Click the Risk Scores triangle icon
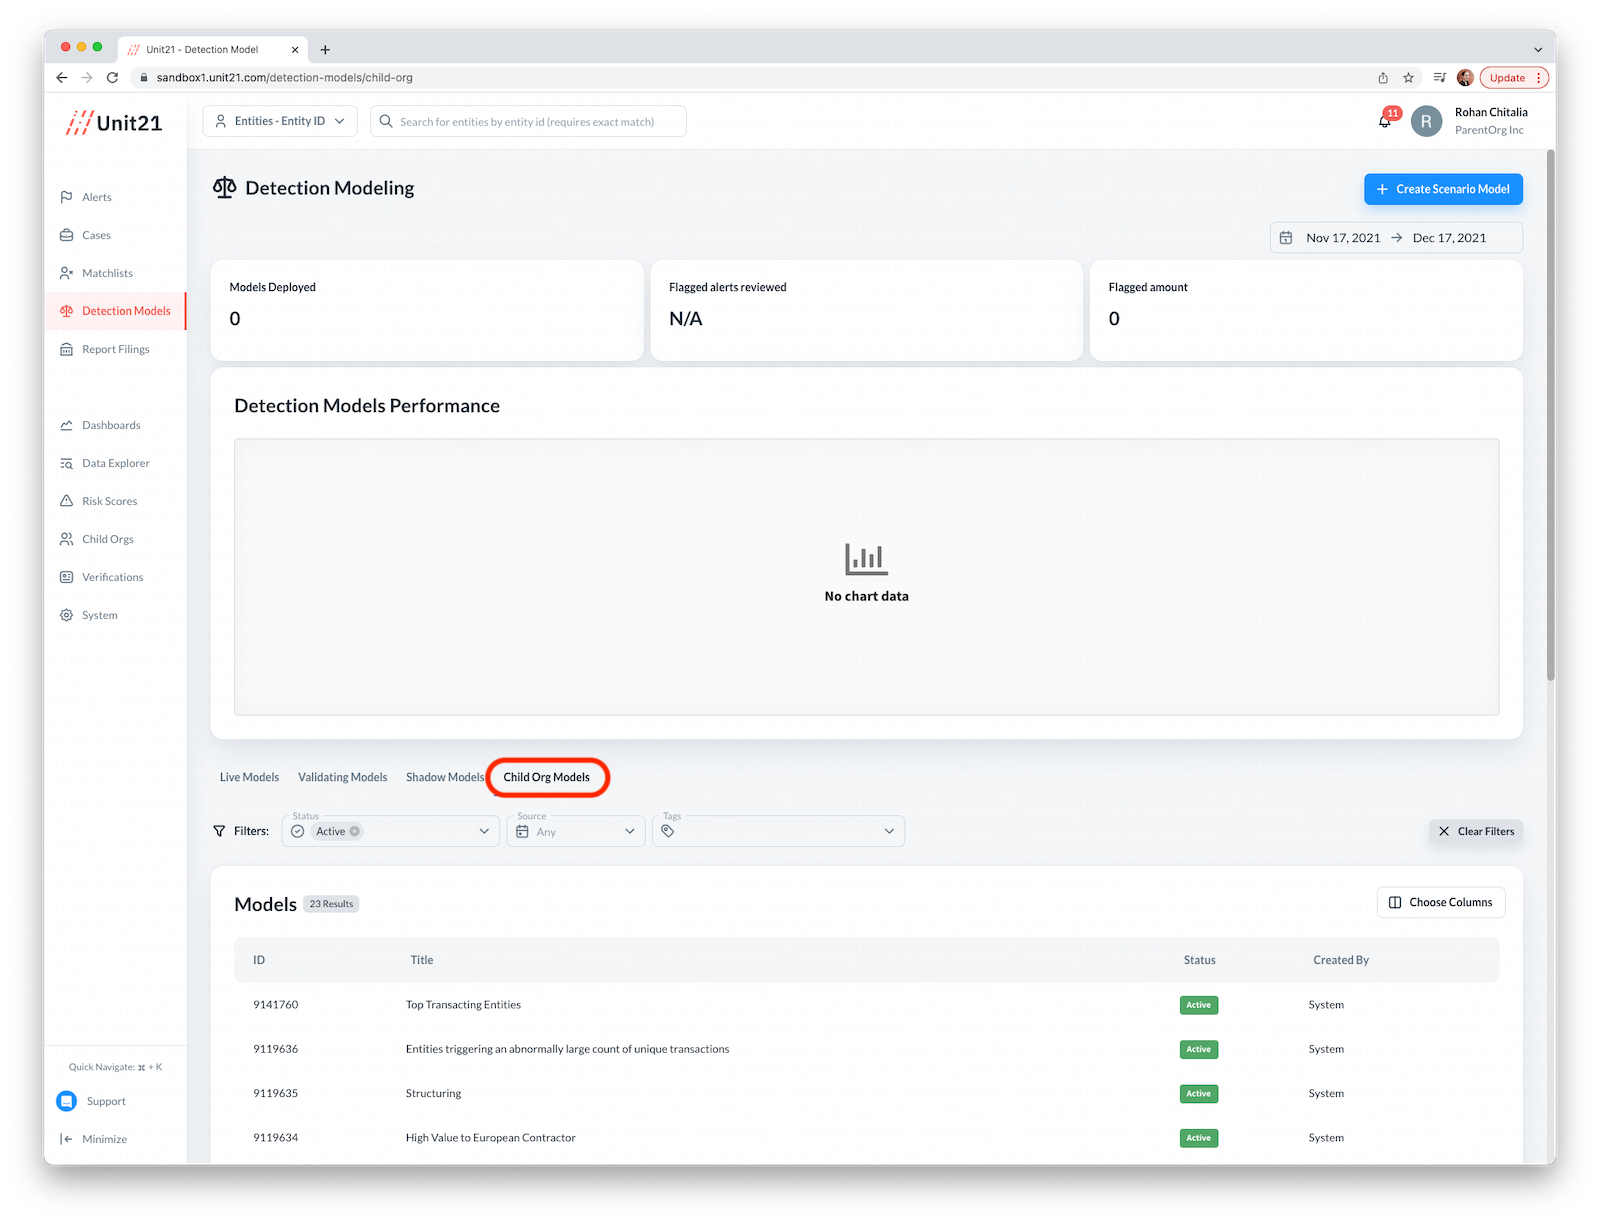 [66, 501]
